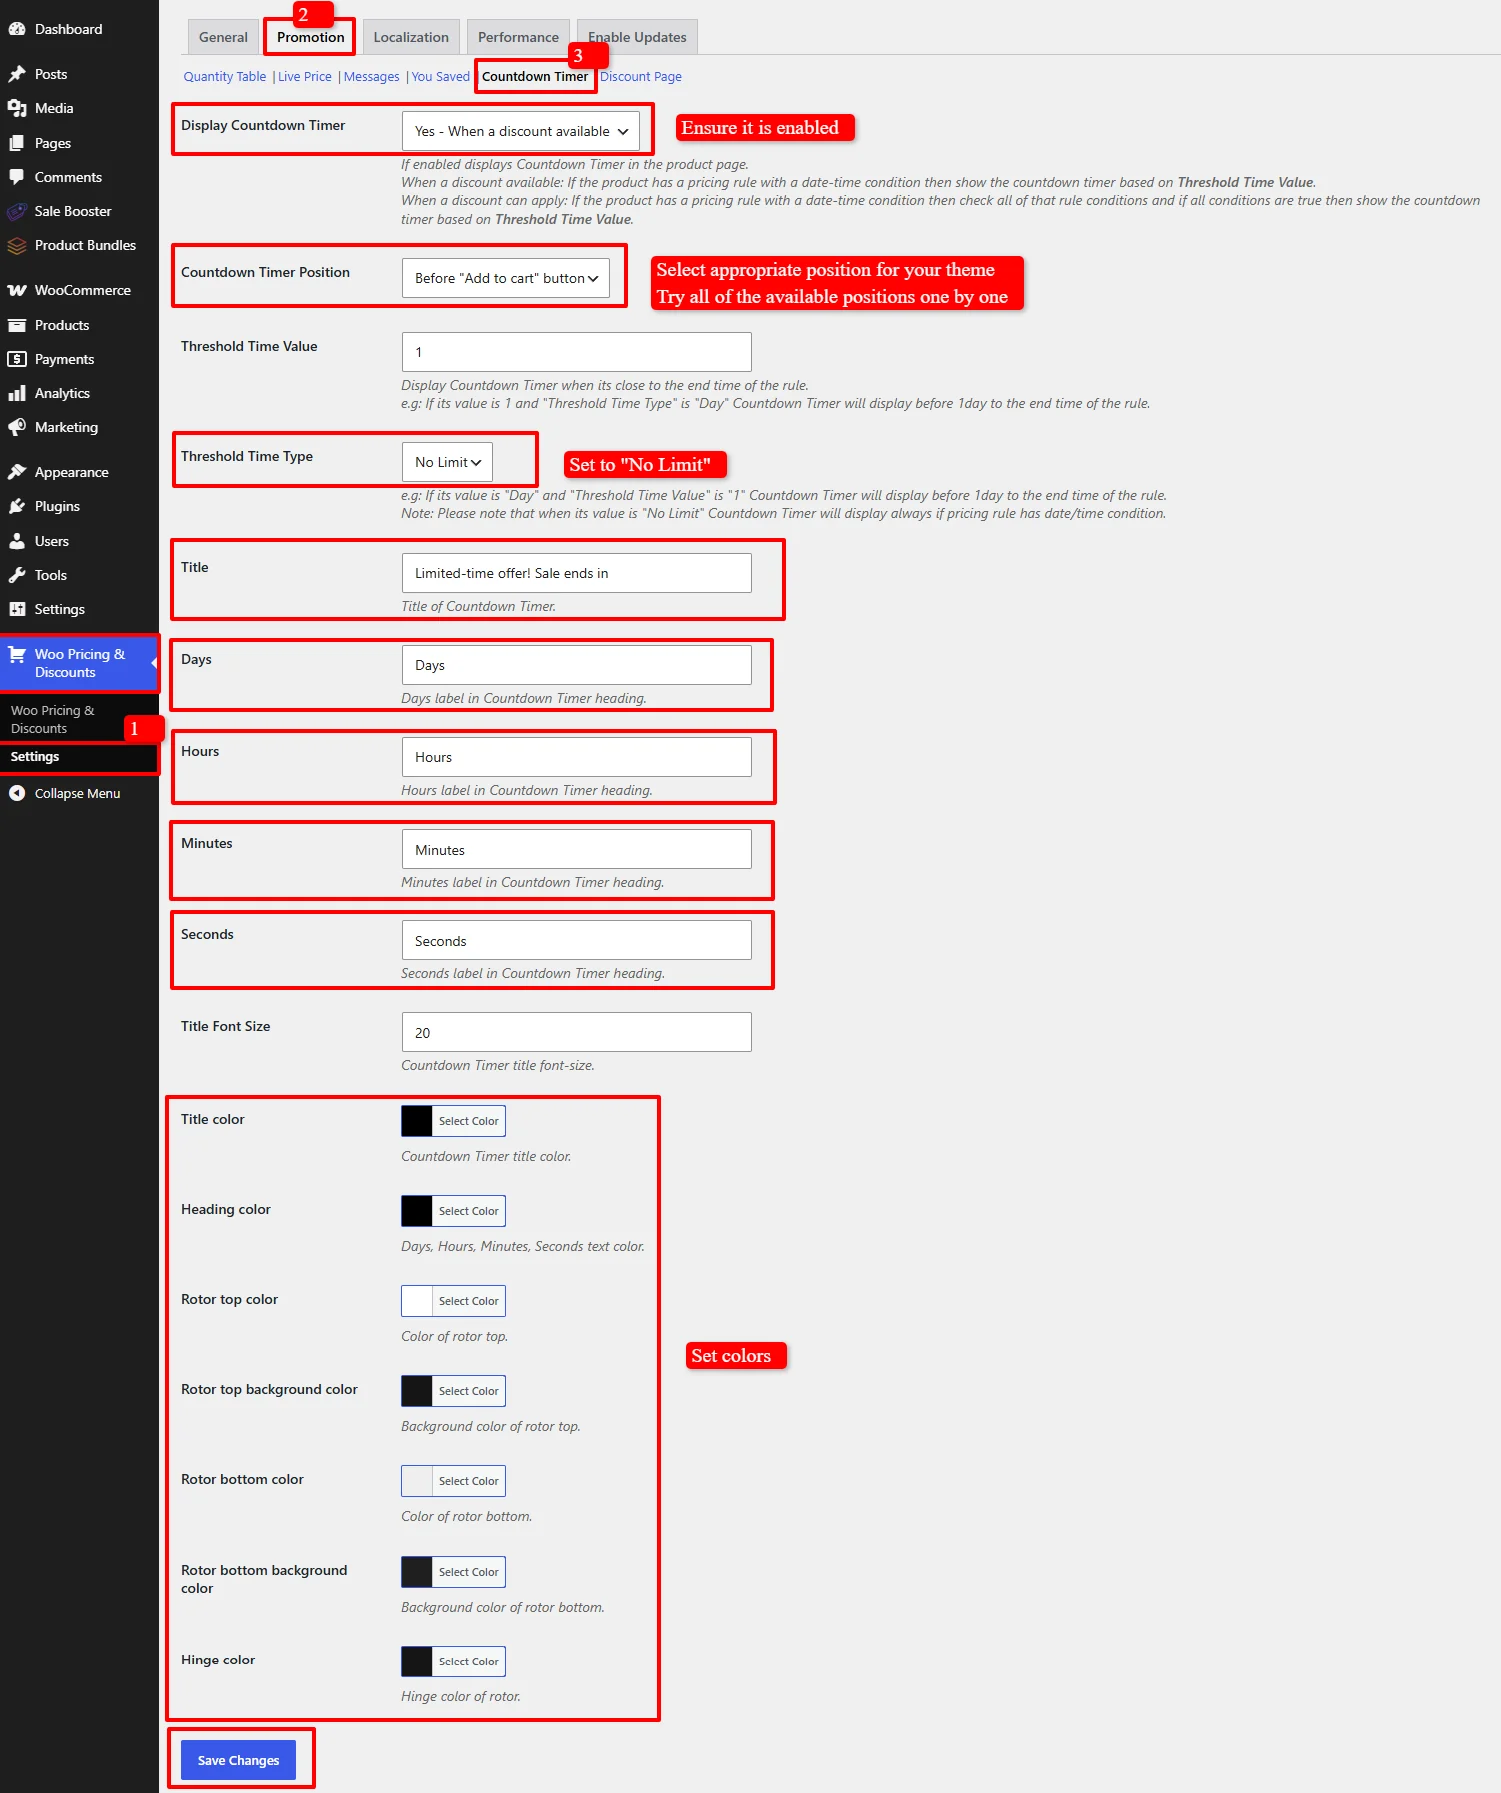Select Countdown Timer sub-section
The width and height of the screenshot is (1501, 1793).
[x=535, y=77]
